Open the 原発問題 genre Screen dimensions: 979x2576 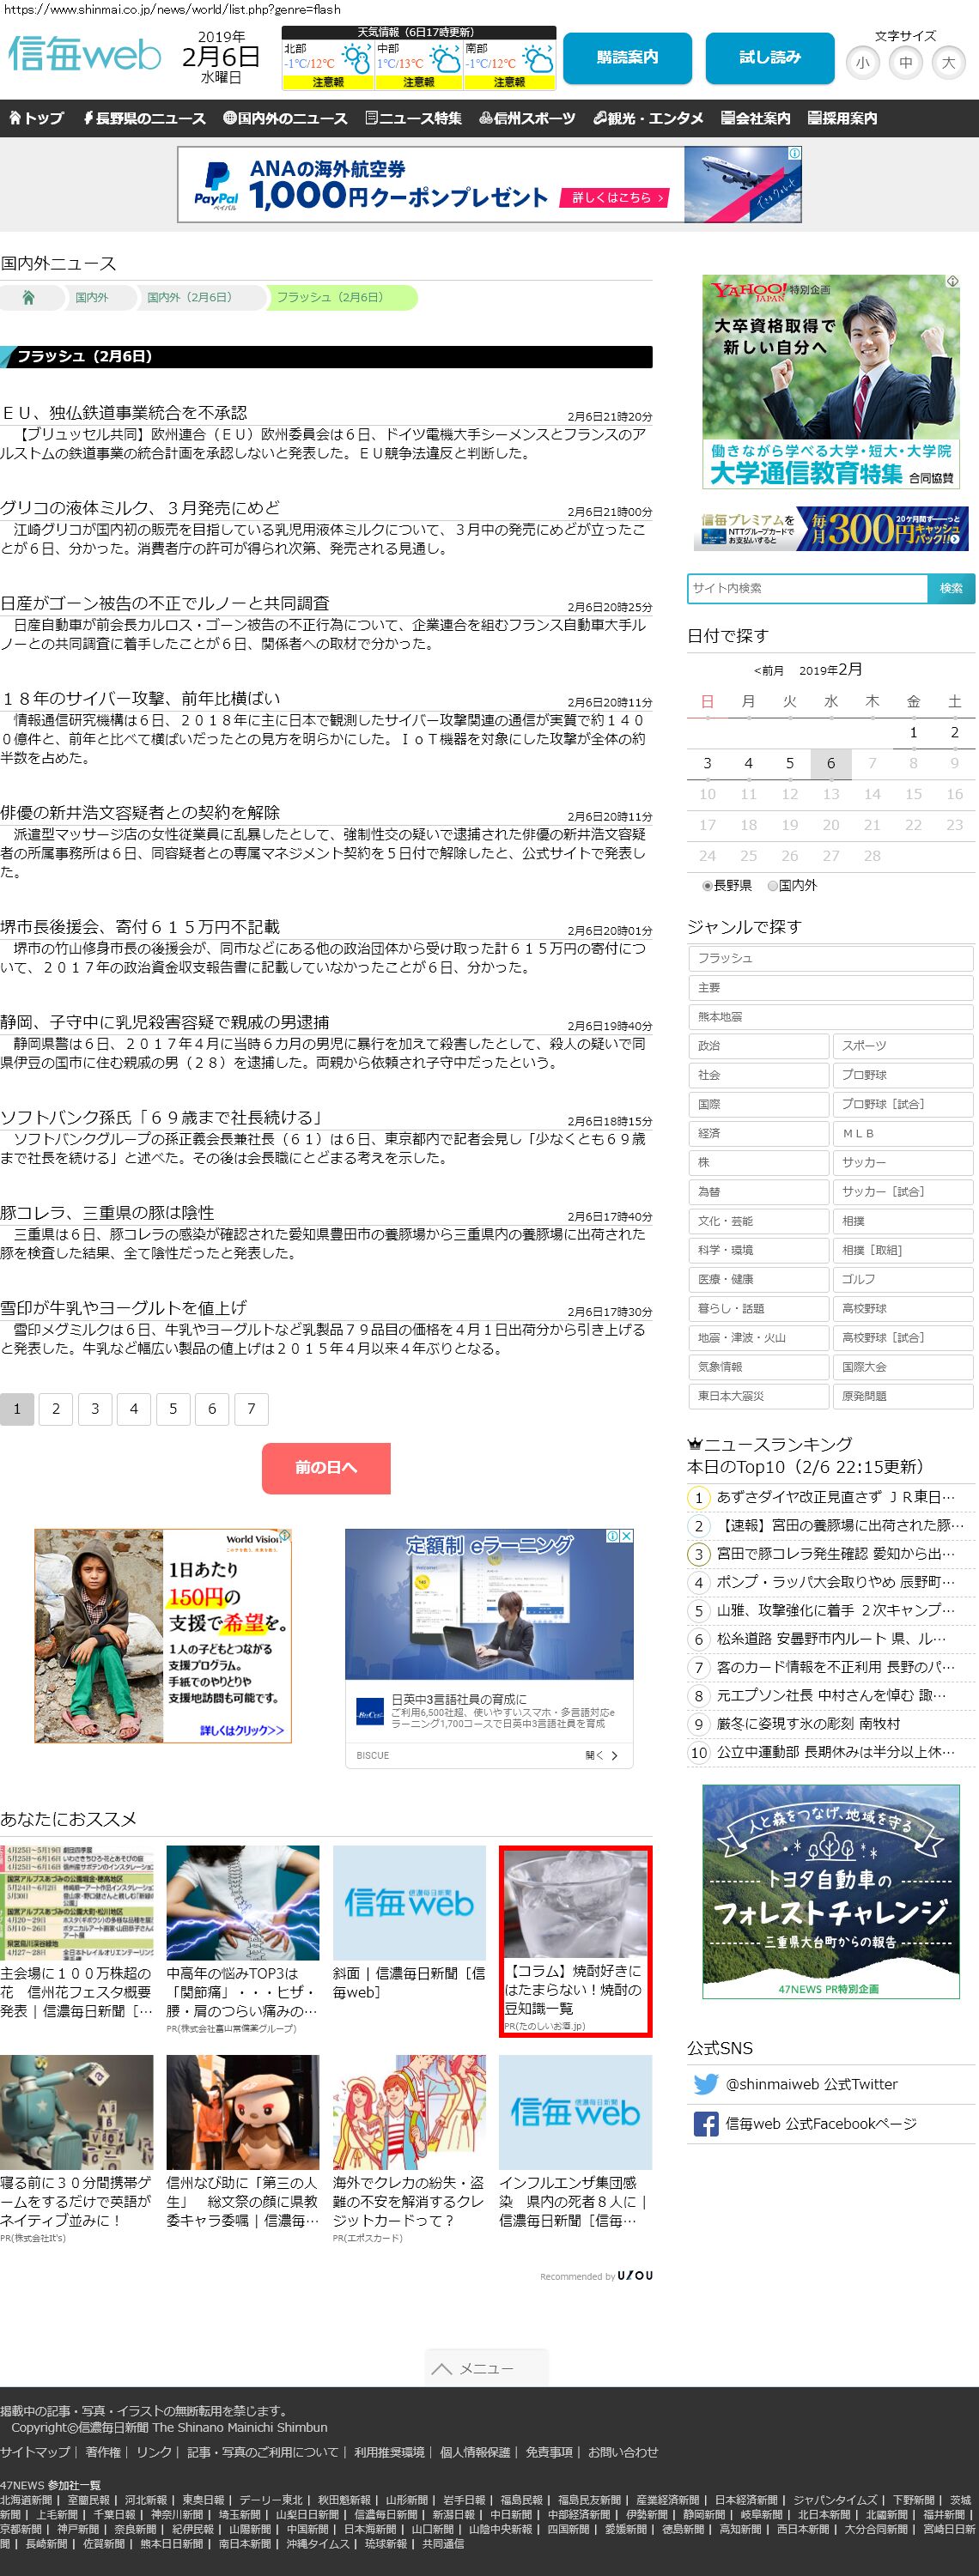pyautogui.click(x=903, y=1396)
